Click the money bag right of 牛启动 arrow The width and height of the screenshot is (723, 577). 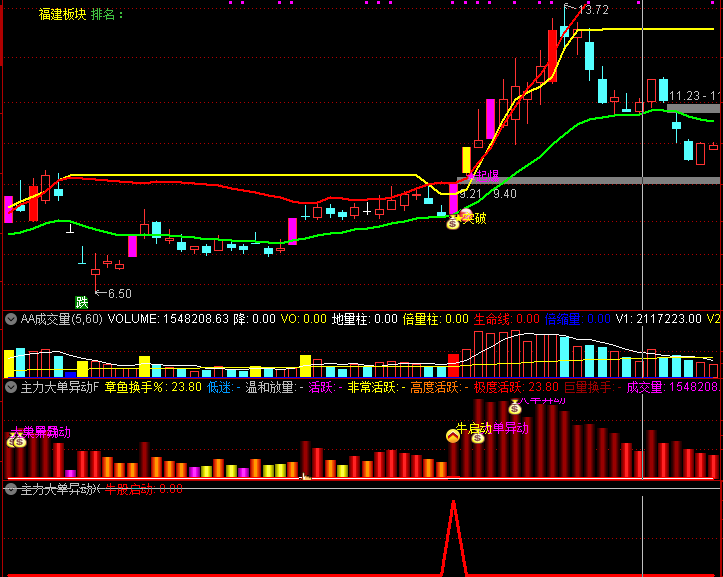point(478,437)
